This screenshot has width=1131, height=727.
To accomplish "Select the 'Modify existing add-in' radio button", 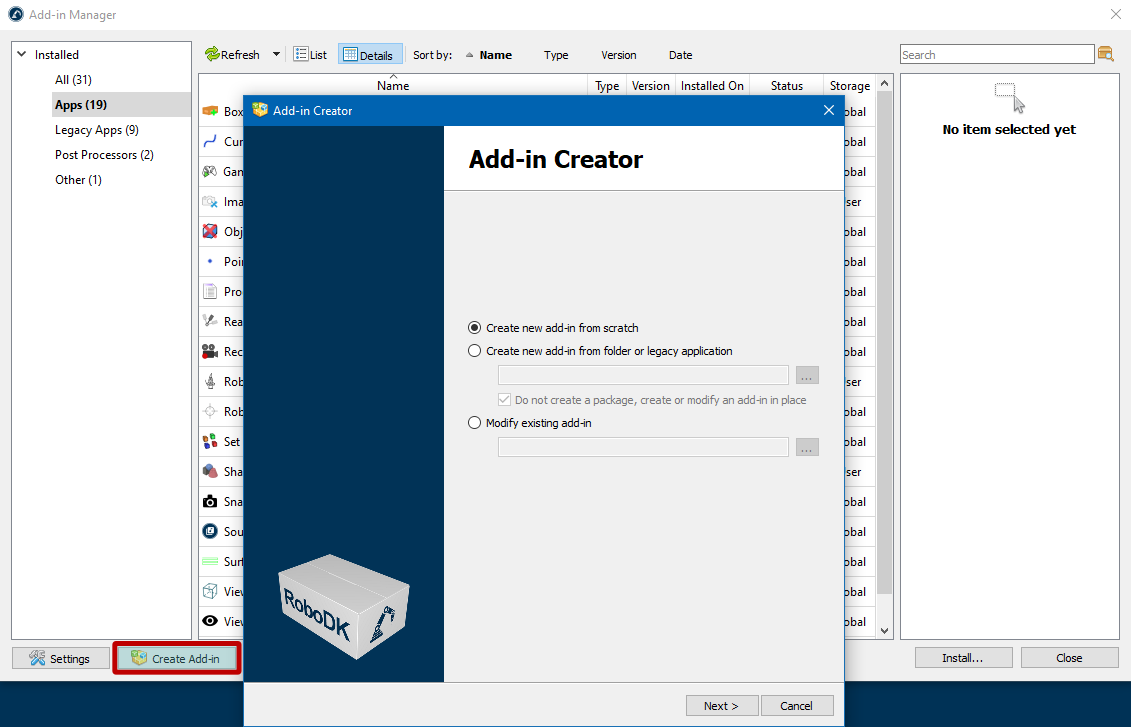I will (475, 423).
